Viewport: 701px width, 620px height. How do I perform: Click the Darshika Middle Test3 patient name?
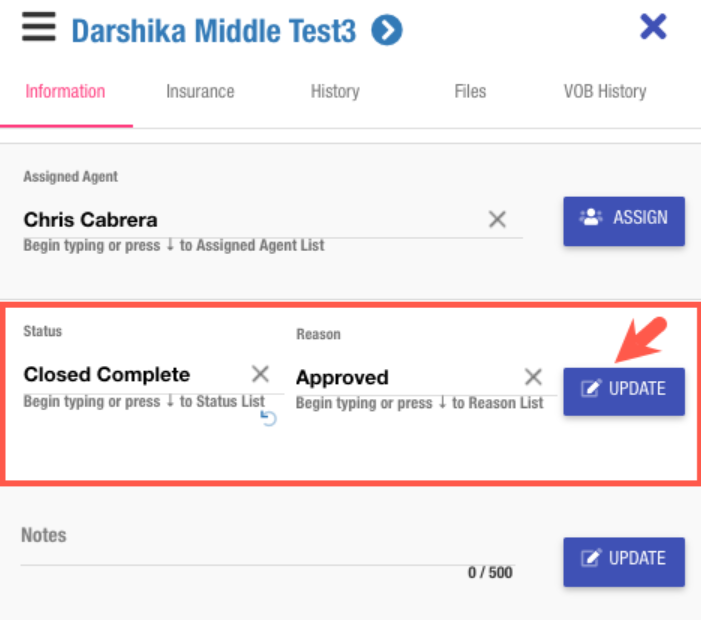[x=213, y=31]
